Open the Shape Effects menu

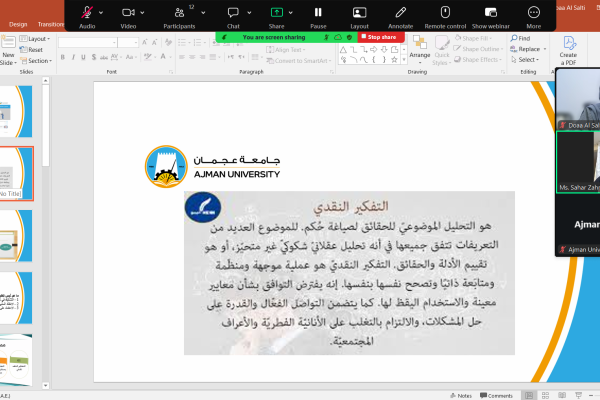(x=478, y=60)
